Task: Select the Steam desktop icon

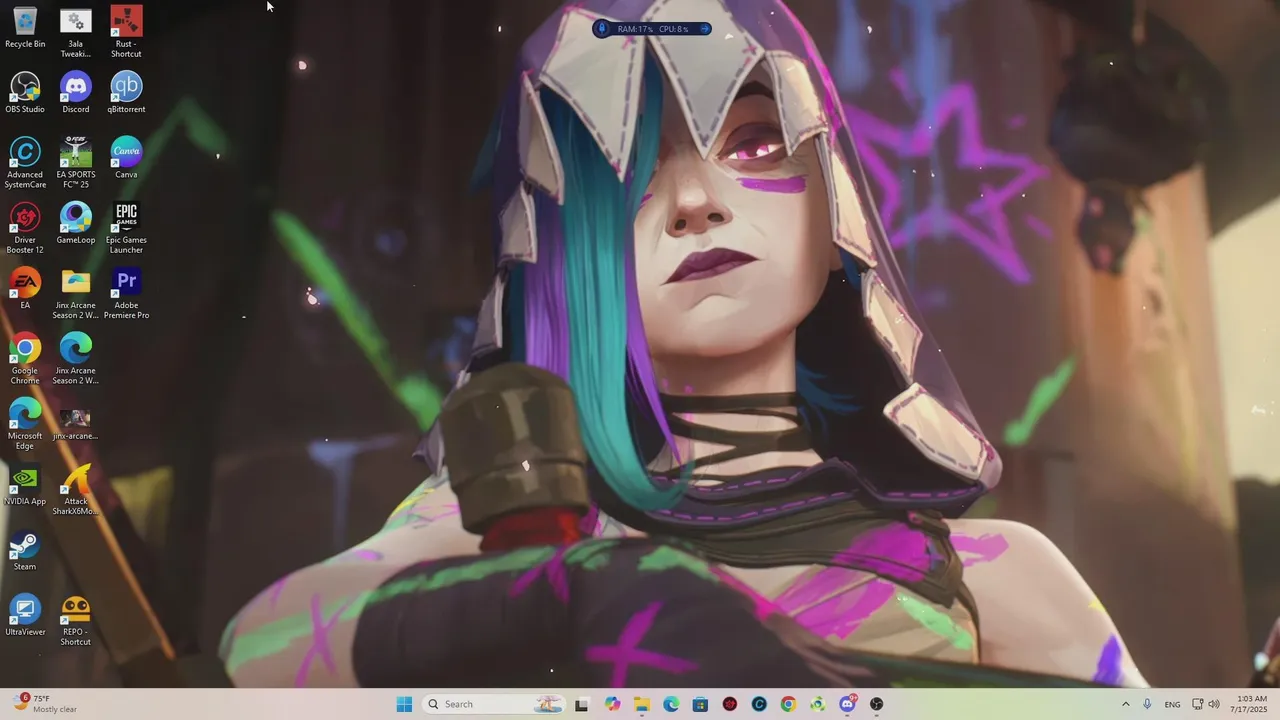Action: coord(25,550)
